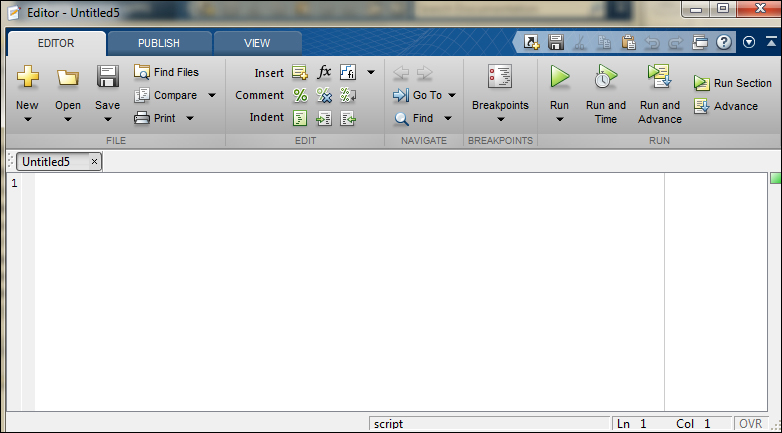Click the Comment lines percent icon
782x433 pixels.
tap(300, 95)
